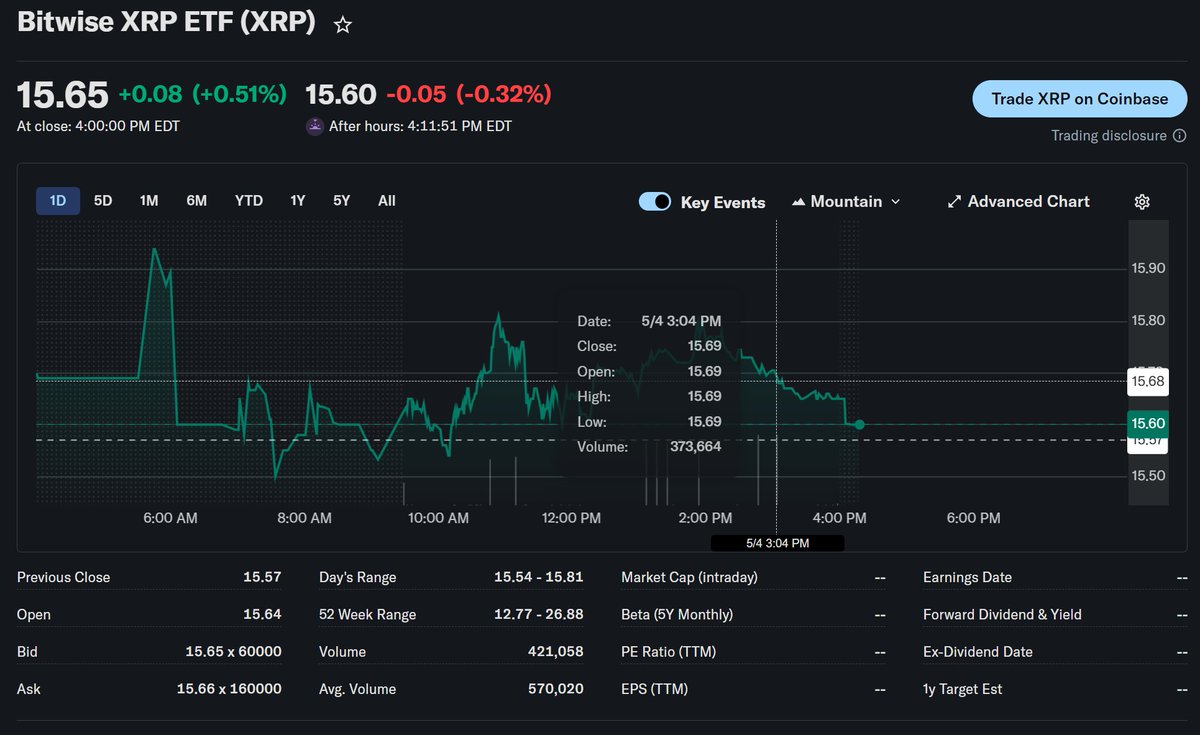Click the Avg. Volume value 570,020
The width and height of the screenshot is (1200, 735).
pyautogui.click(x=555, y=689)
